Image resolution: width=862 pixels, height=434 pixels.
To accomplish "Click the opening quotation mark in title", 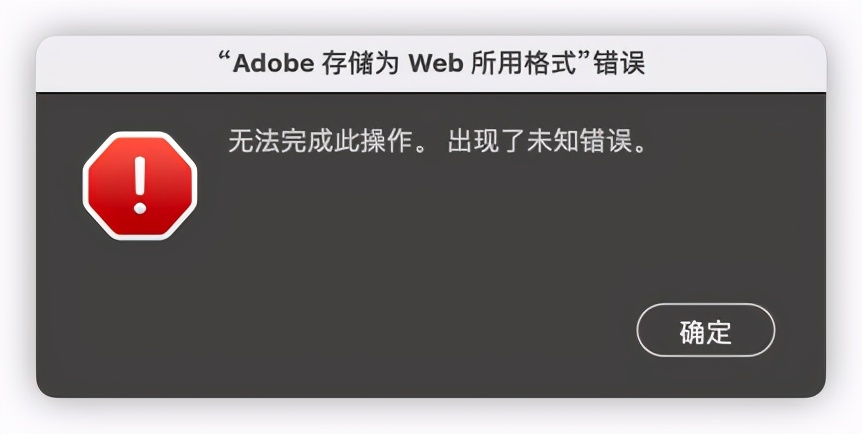I will point(224,58).
